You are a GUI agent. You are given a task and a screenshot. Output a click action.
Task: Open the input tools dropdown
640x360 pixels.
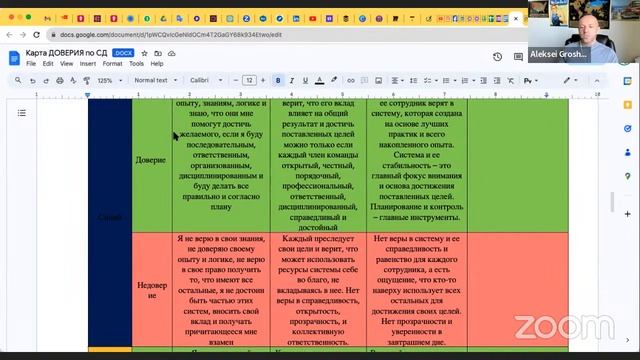point(531,81)
